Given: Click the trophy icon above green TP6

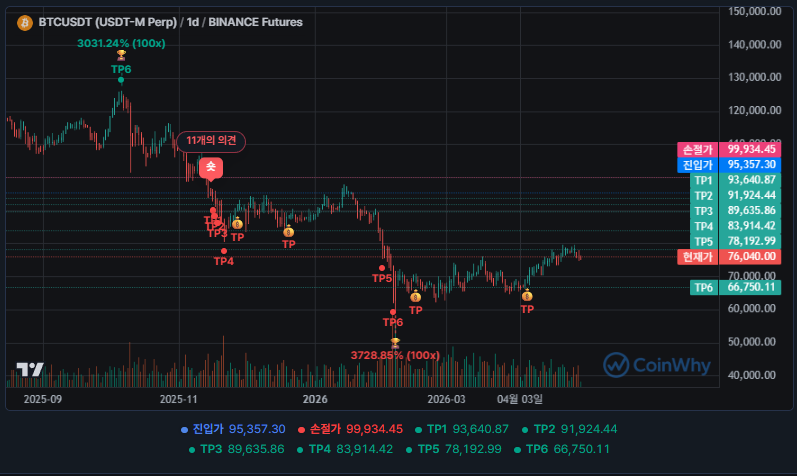Looking at the screenshot, I should coord(121,56).
